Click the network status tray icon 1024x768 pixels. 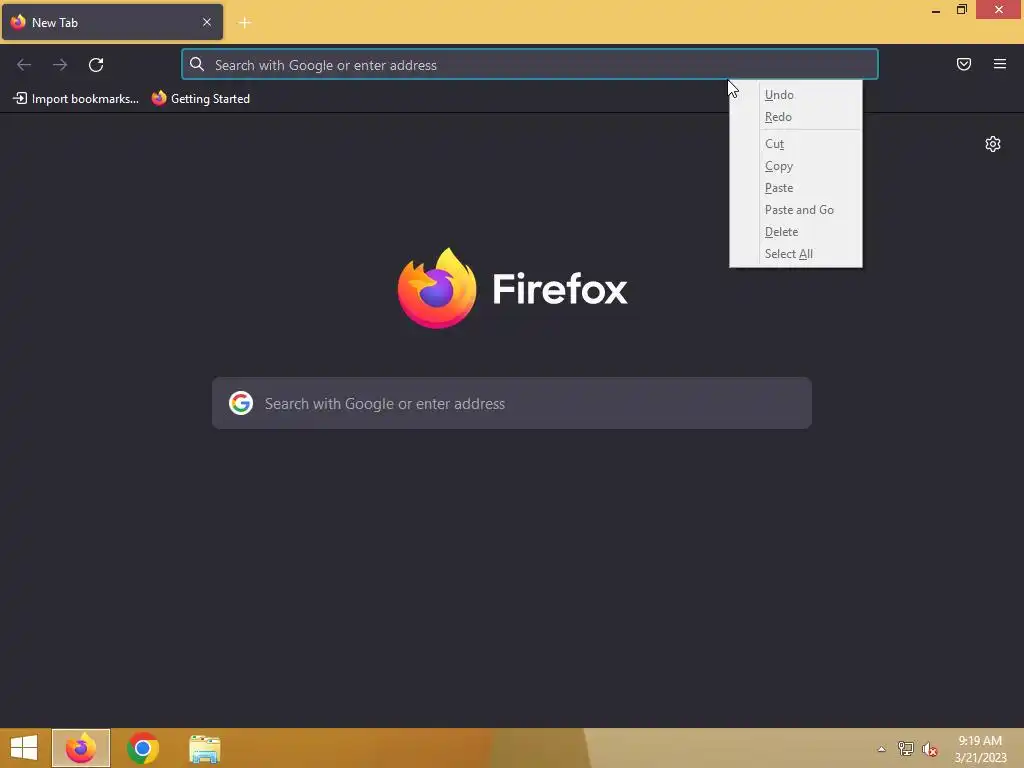point(906,748)
